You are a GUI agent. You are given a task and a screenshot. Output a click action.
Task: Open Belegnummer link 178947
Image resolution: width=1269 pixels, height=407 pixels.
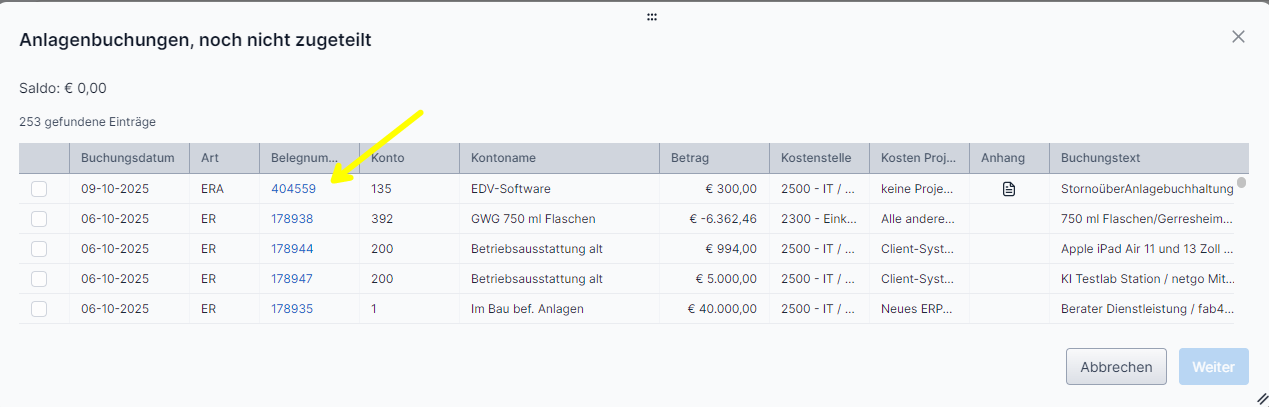(x=292, y=279)
